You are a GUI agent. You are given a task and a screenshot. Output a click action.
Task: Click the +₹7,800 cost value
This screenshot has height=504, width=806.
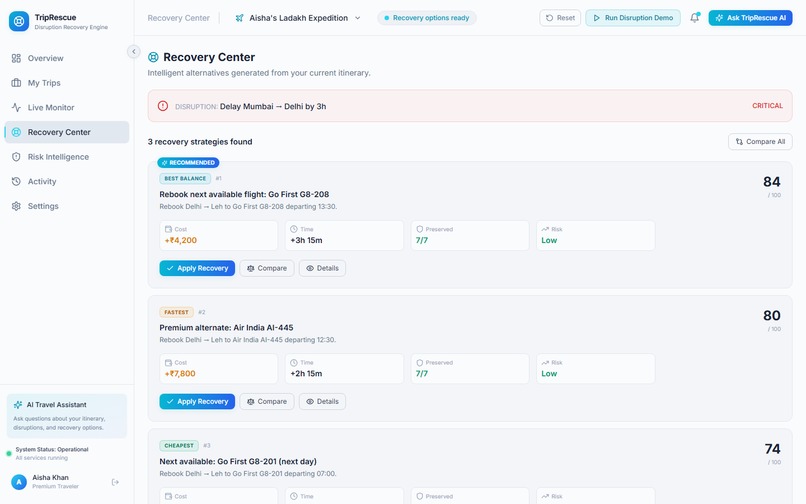tap(180, 374)
